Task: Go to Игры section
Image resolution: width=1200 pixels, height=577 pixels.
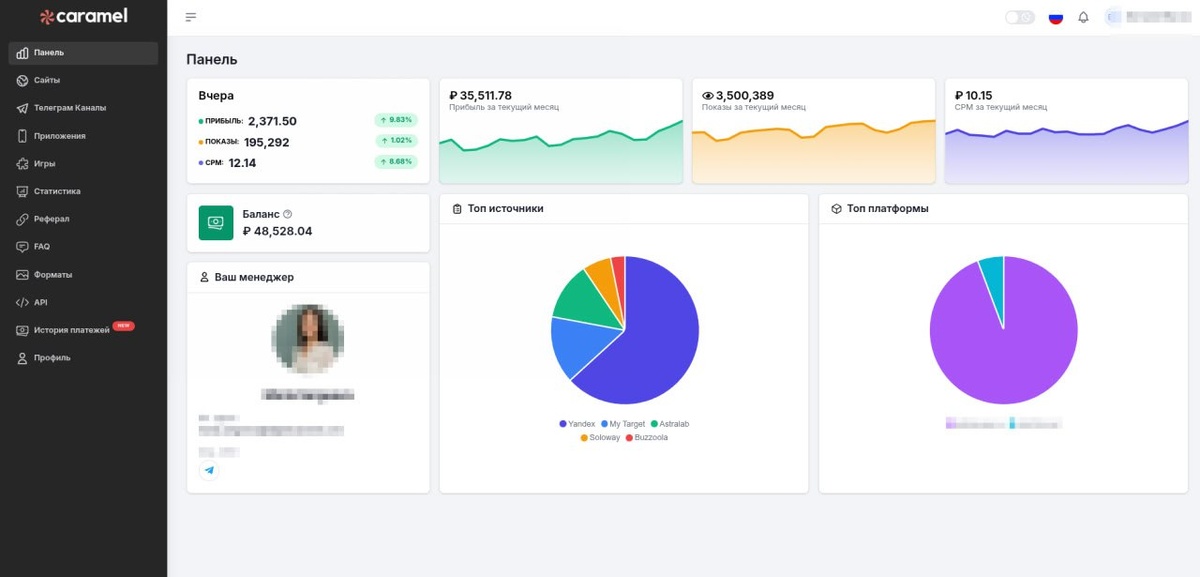Action: (x=83, y=163)
